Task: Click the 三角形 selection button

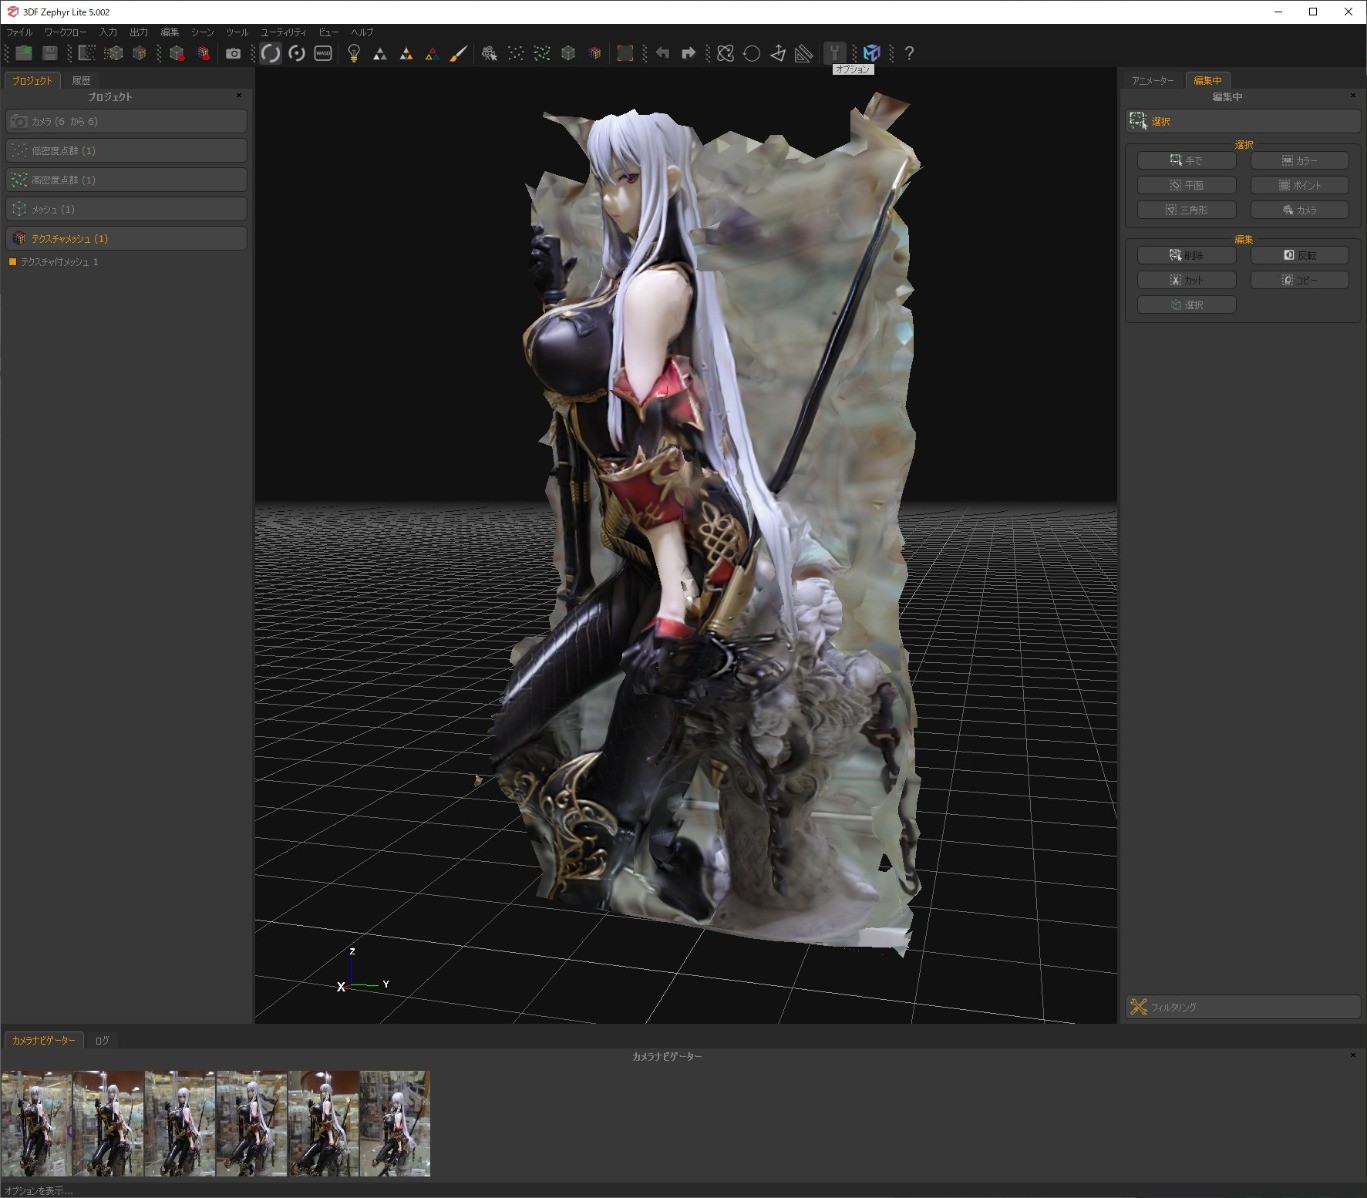Action: point(1187,210)
